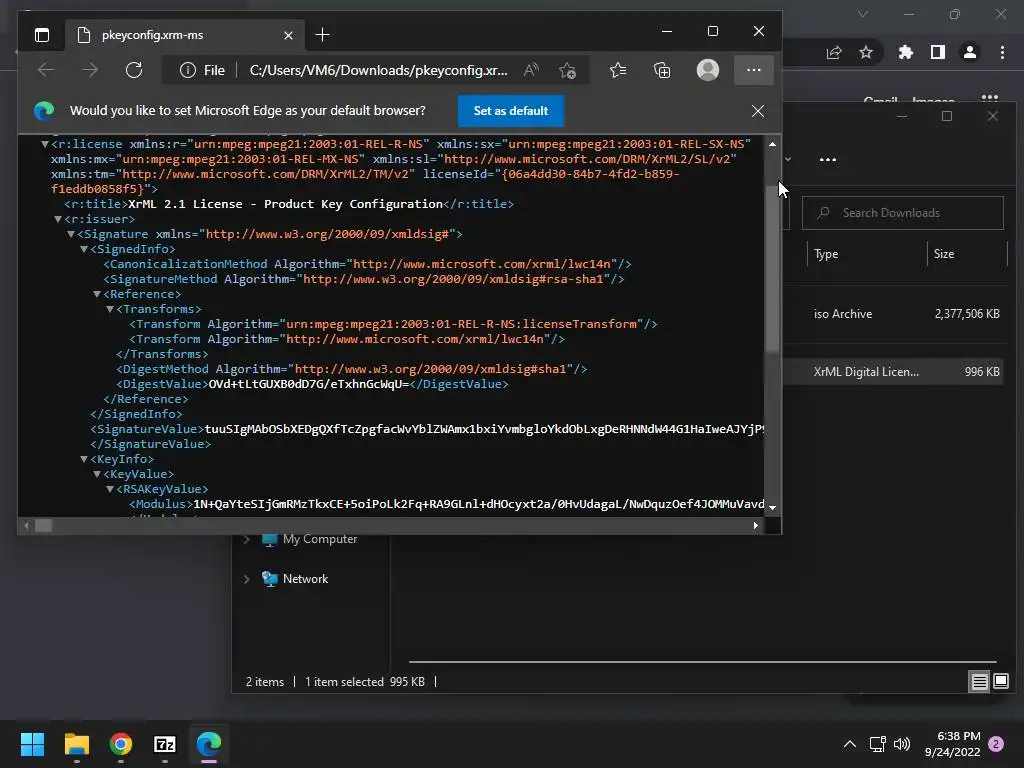Select the pkeyconfig.xrm-ms tab
This screenshot has height=768, width=1024.
[185, 35]
